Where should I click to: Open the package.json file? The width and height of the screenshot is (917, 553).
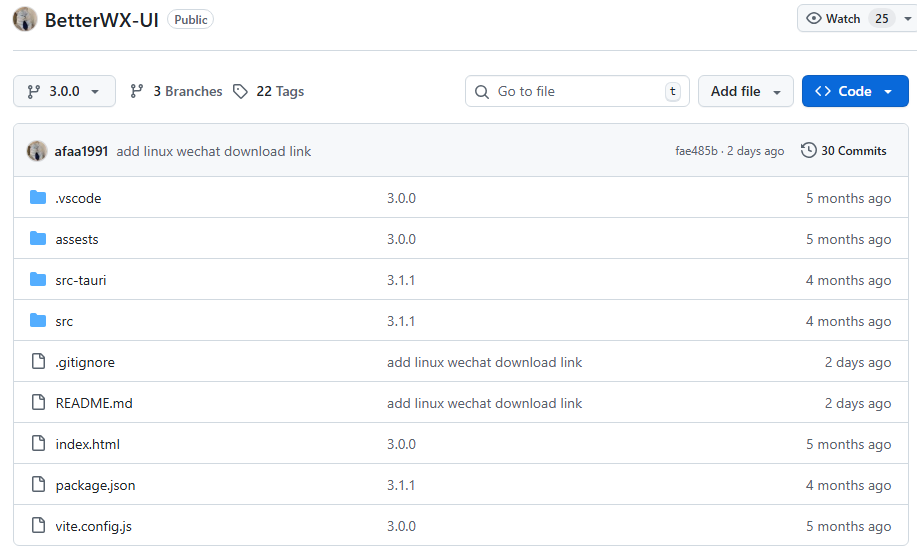(x=95, y=485)
